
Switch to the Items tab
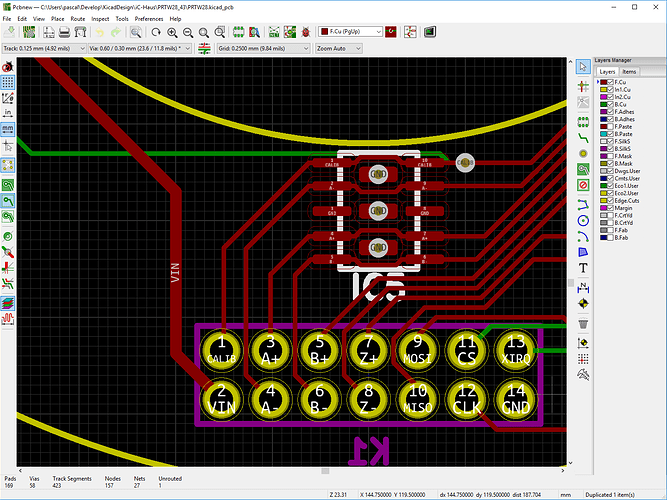pyautogui.click(x=629, y=72)
